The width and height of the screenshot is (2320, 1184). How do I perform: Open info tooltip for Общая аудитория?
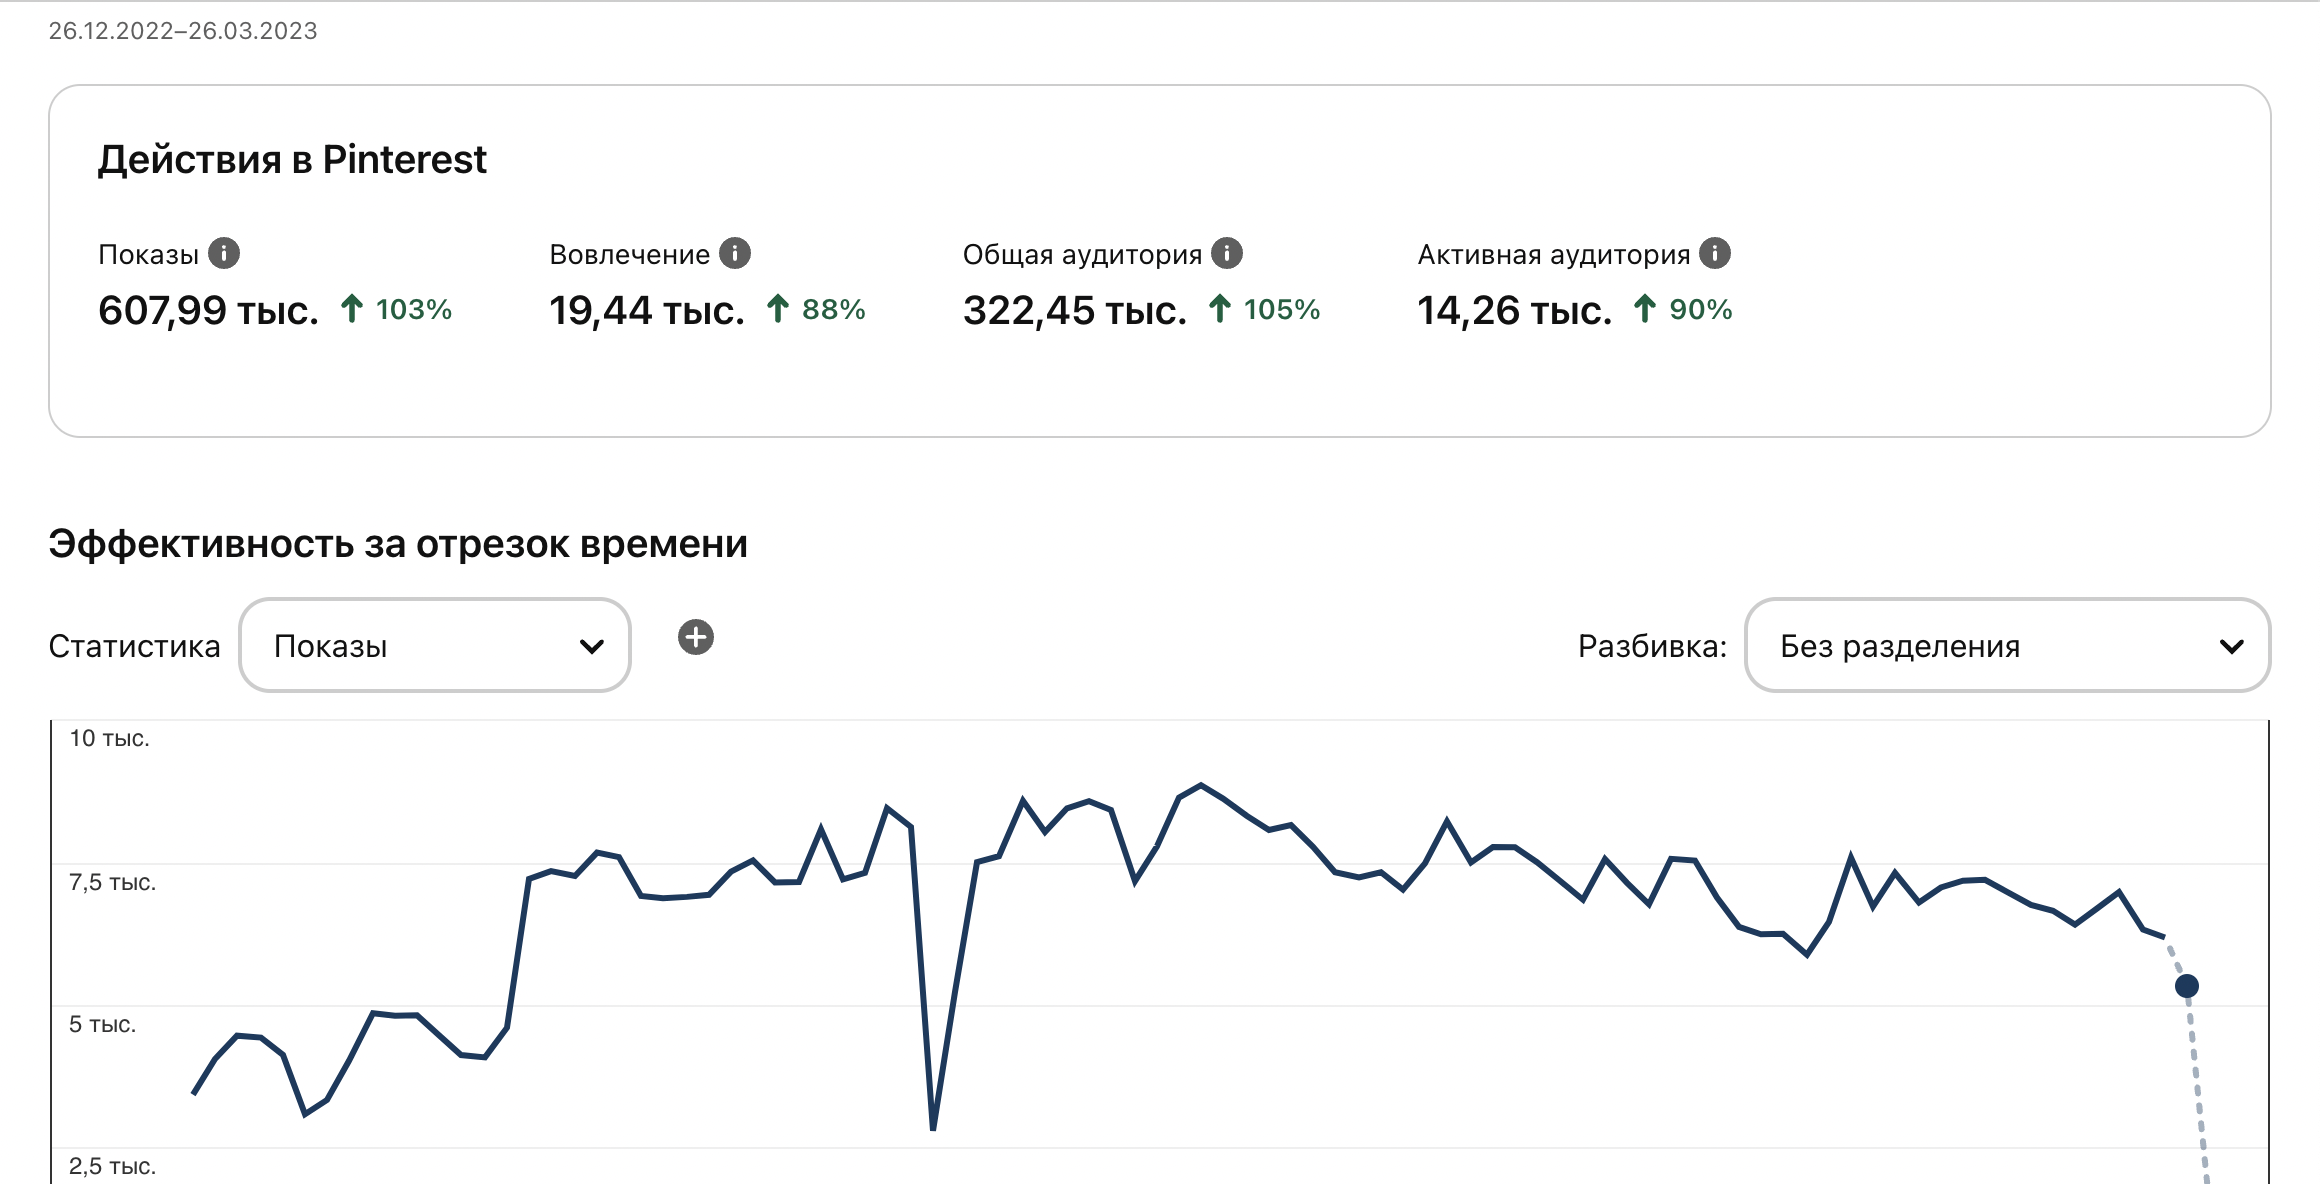[1227, 254]
